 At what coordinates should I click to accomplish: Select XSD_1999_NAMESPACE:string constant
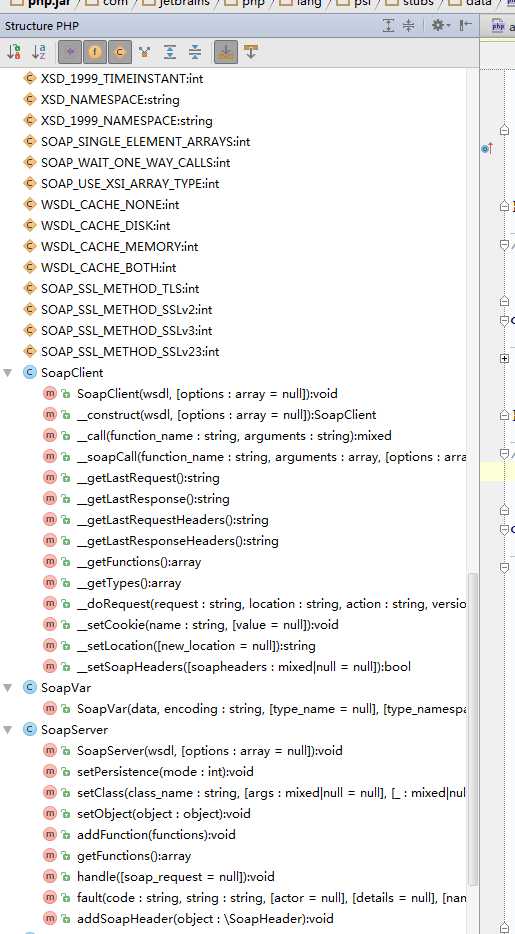click(x=126, y=120)
